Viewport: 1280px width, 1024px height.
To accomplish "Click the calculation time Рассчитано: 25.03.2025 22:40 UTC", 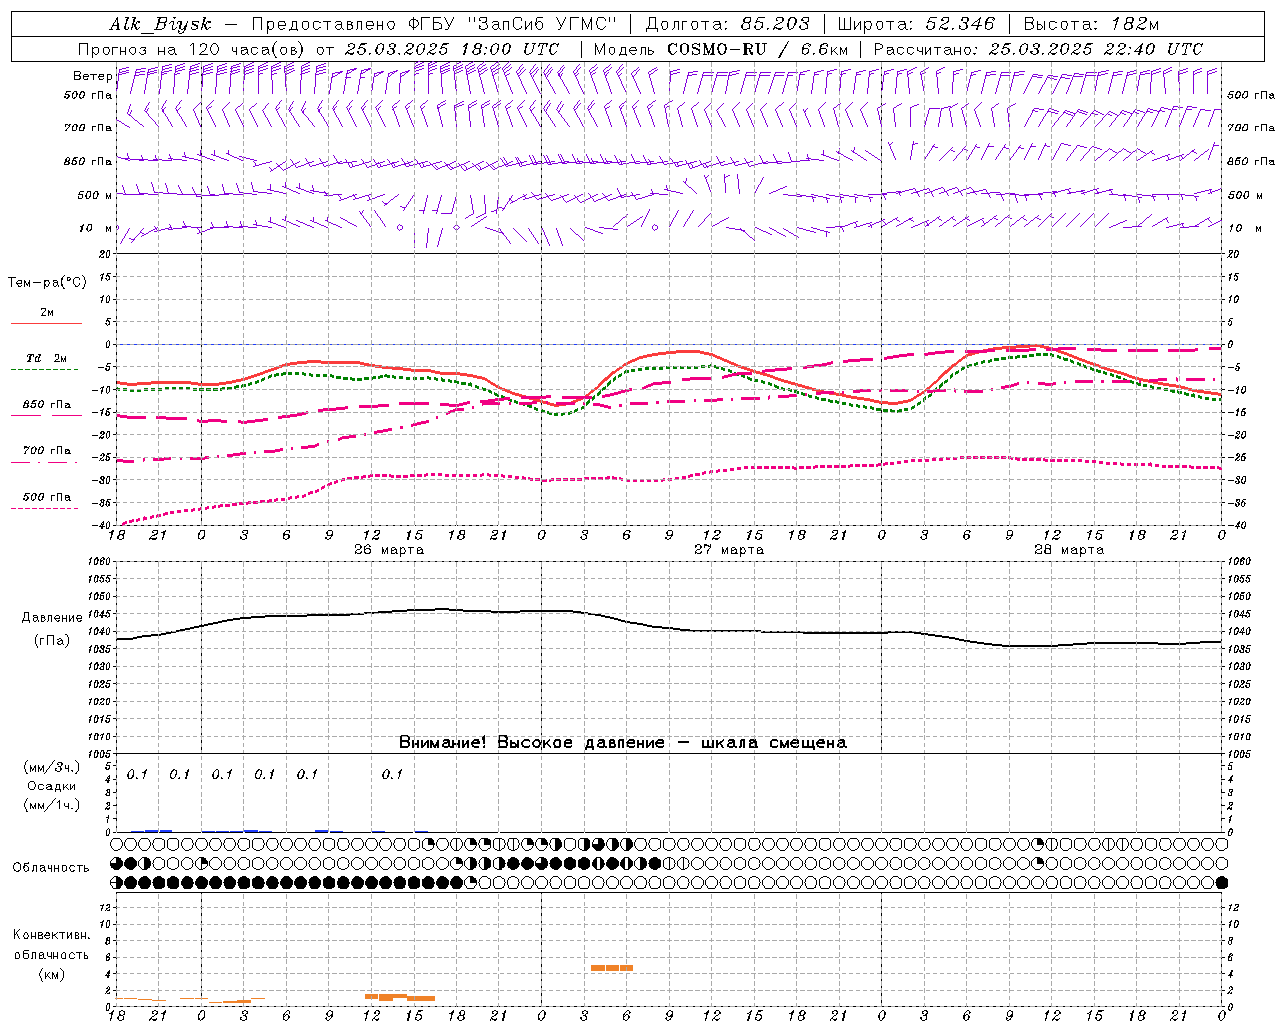I will (x=1038, y=49).
